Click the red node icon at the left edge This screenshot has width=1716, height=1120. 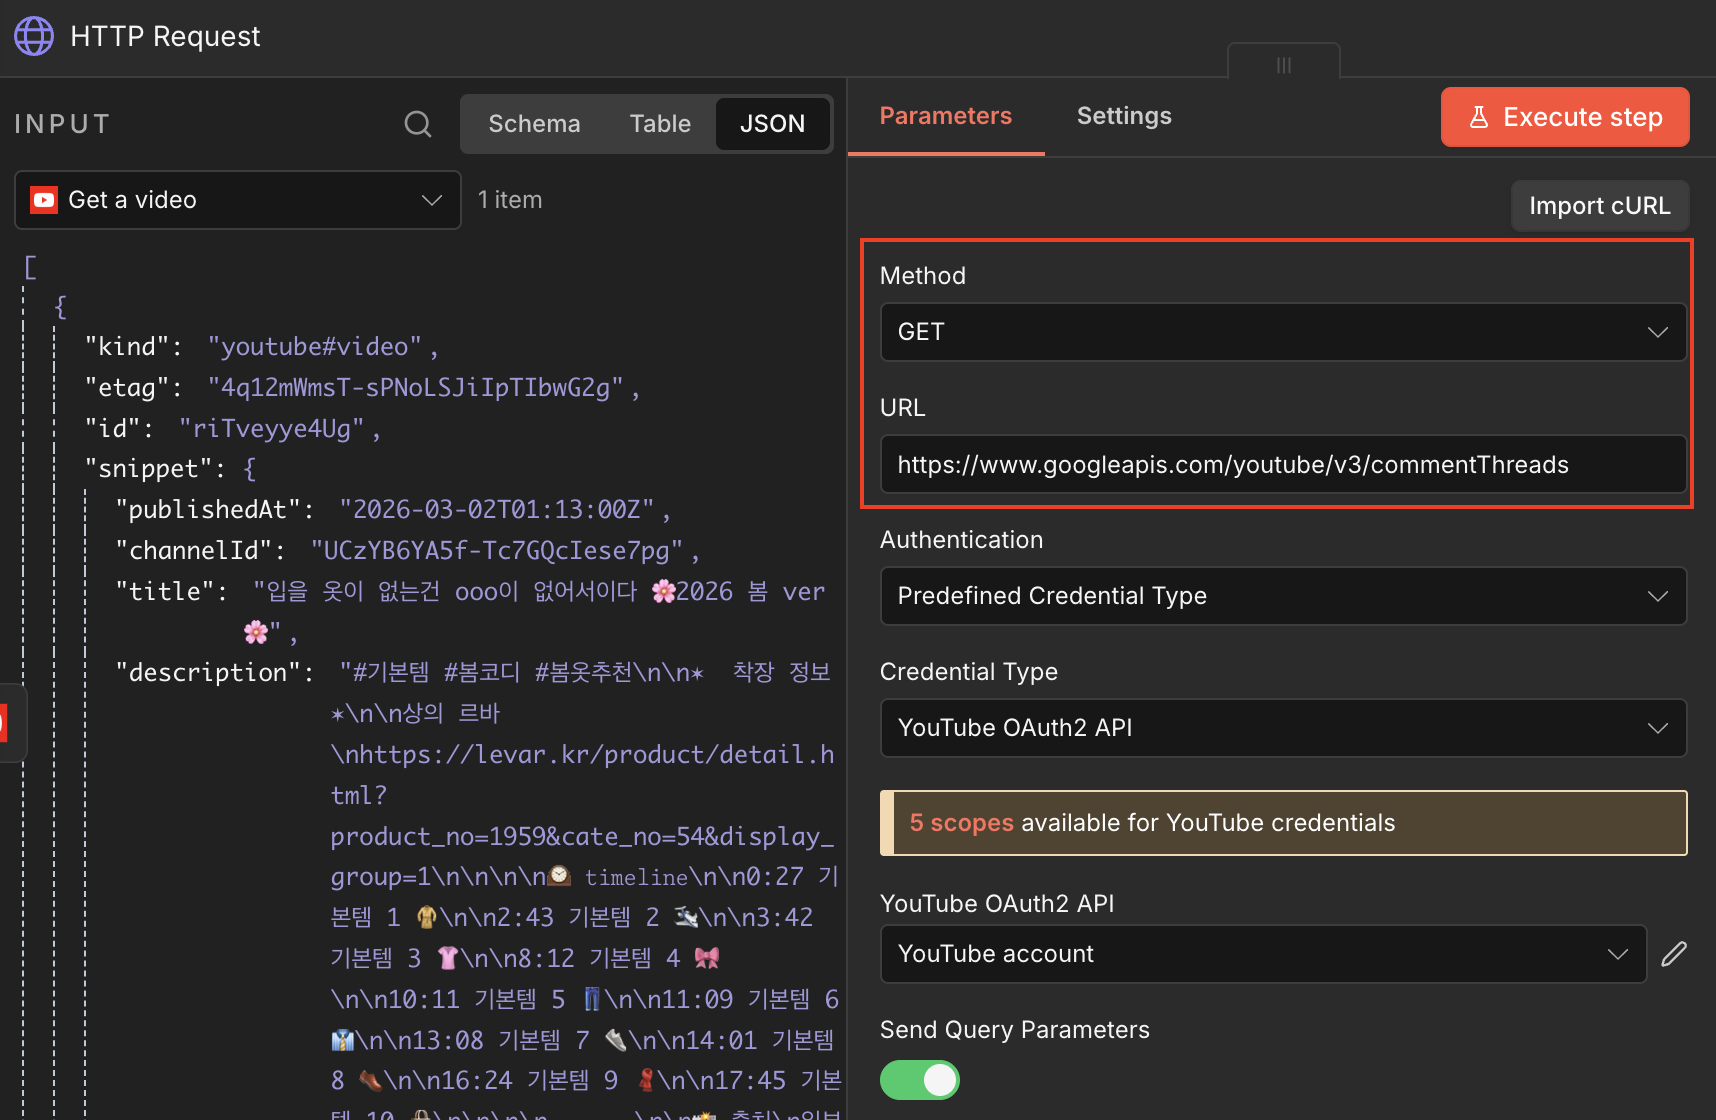click(x=4, y=723)
